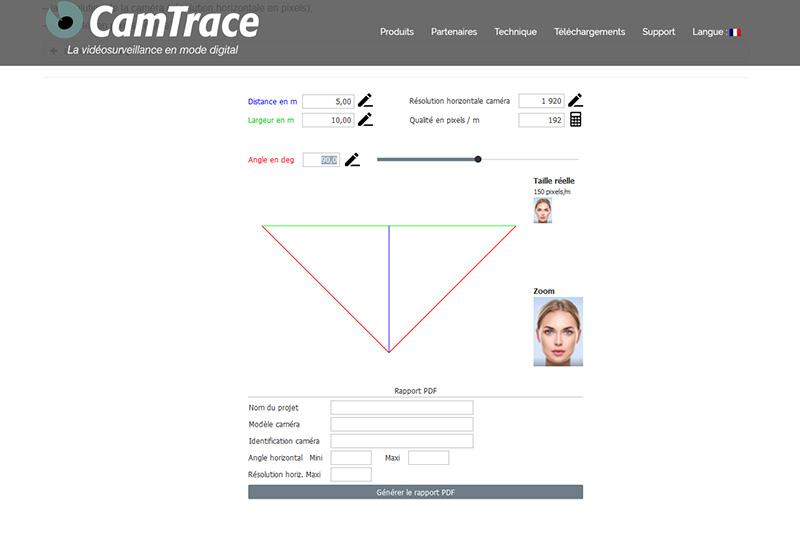Click the 'Distance en m' label

[x=272, y=101]
